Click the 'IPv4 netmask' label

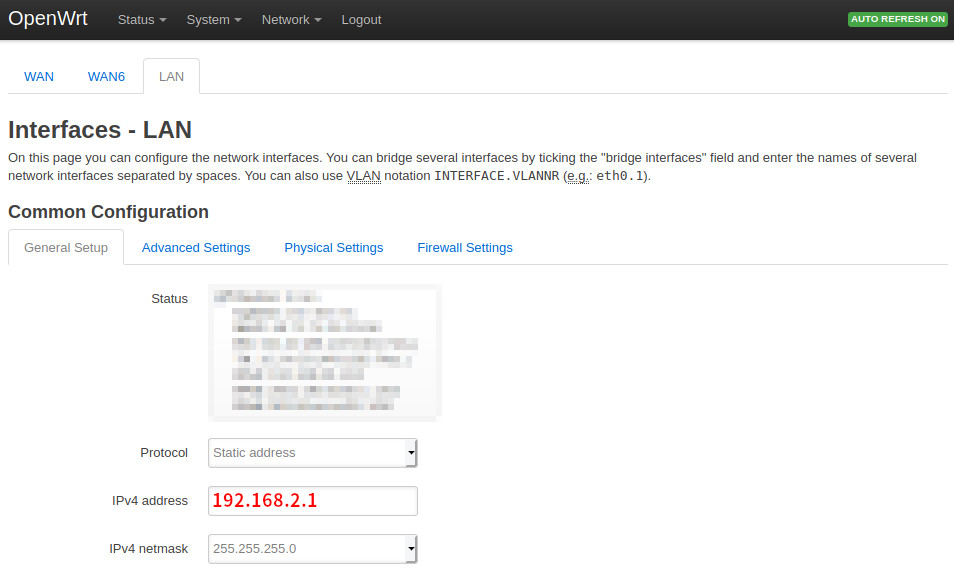[148, 549]
